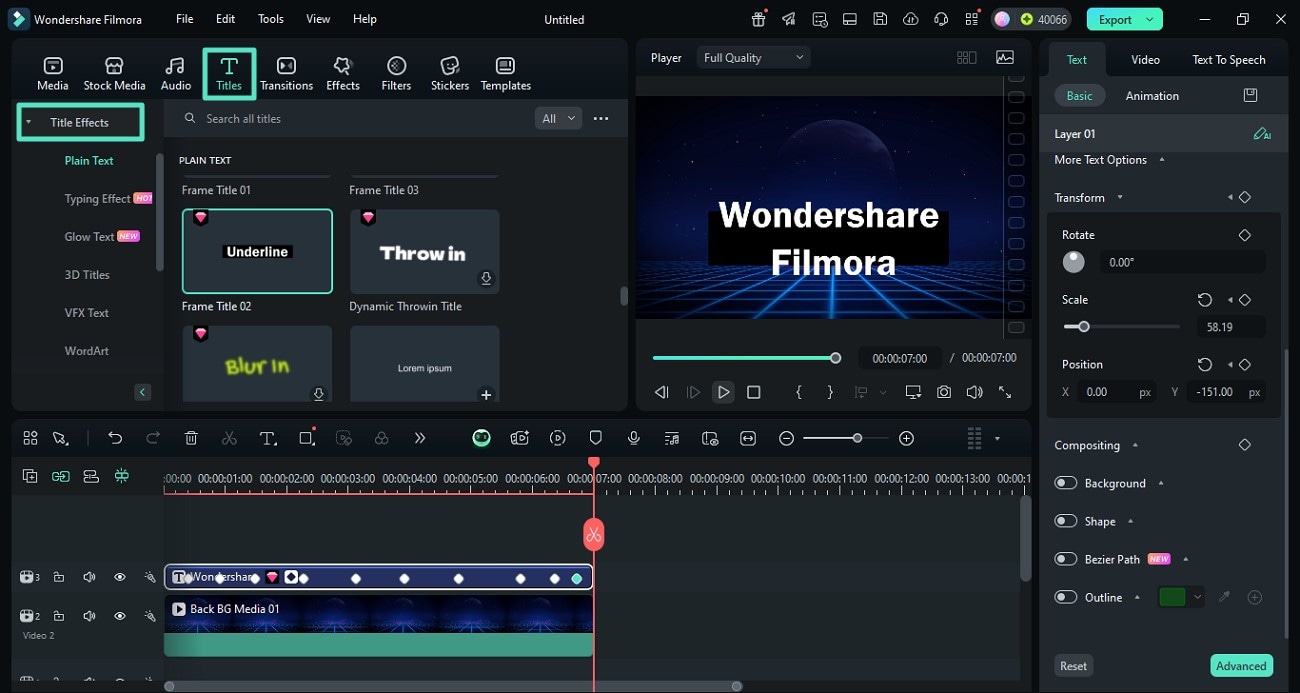Switch to the Animation sub-tab
Screen dimensions: 1300x693
click(x=1152, y=96)
